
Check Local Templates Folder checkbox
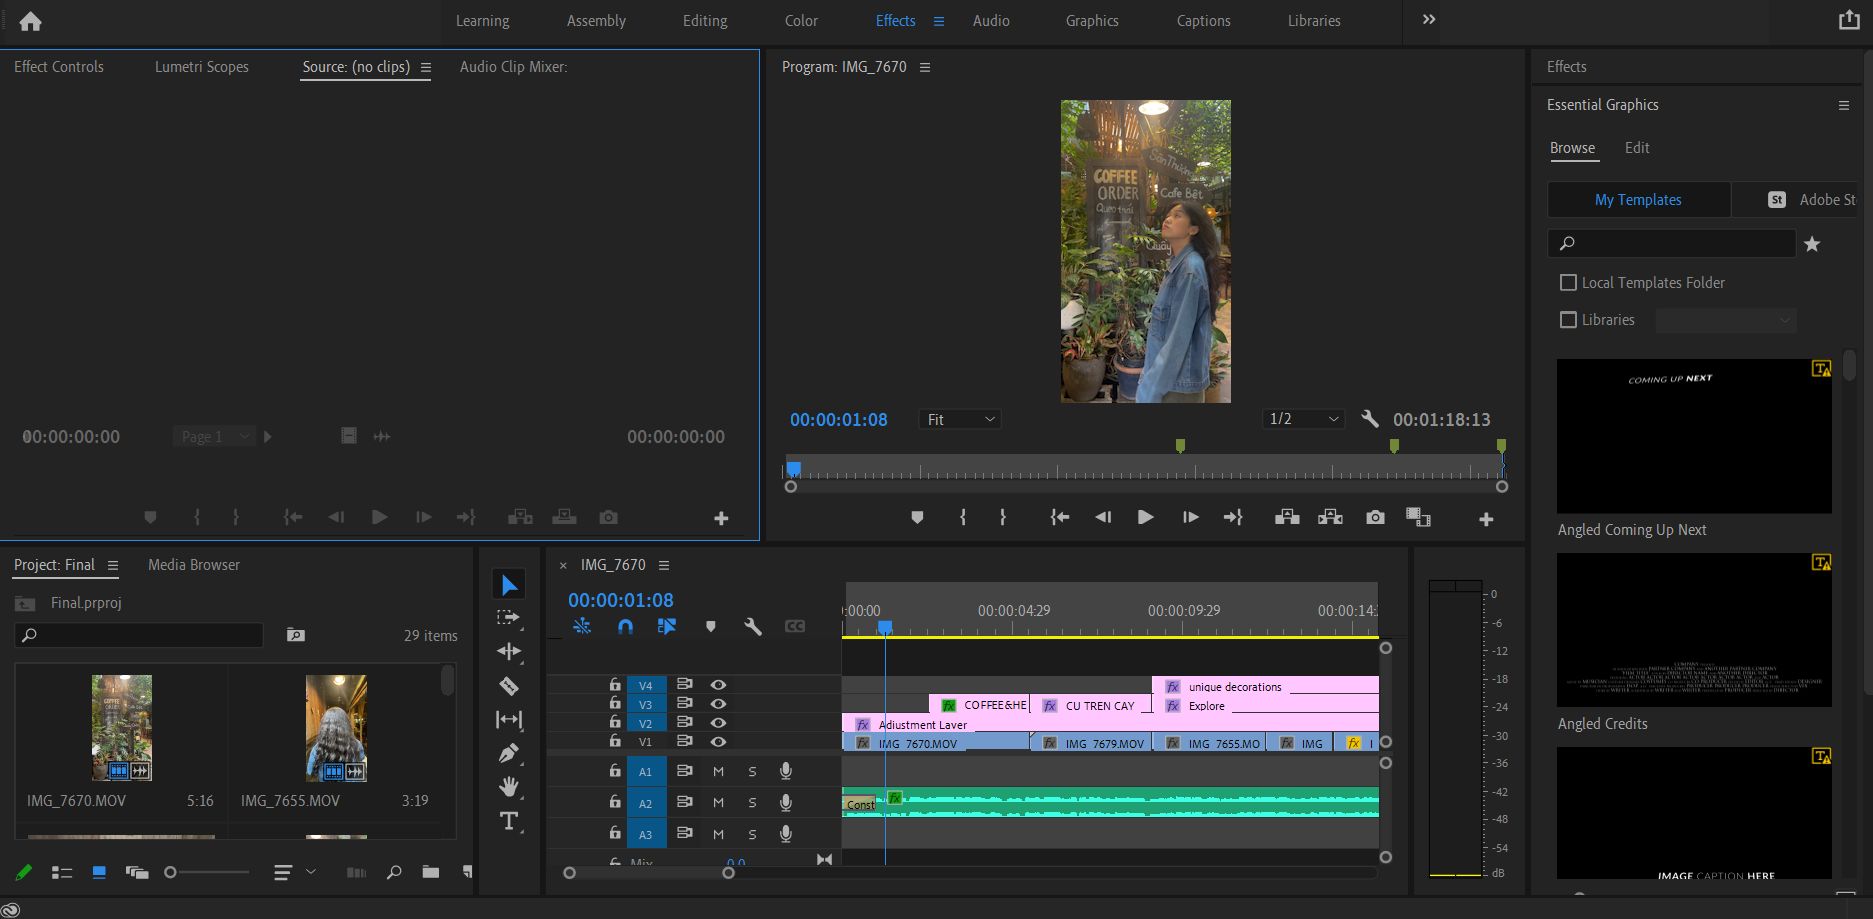1568,283
